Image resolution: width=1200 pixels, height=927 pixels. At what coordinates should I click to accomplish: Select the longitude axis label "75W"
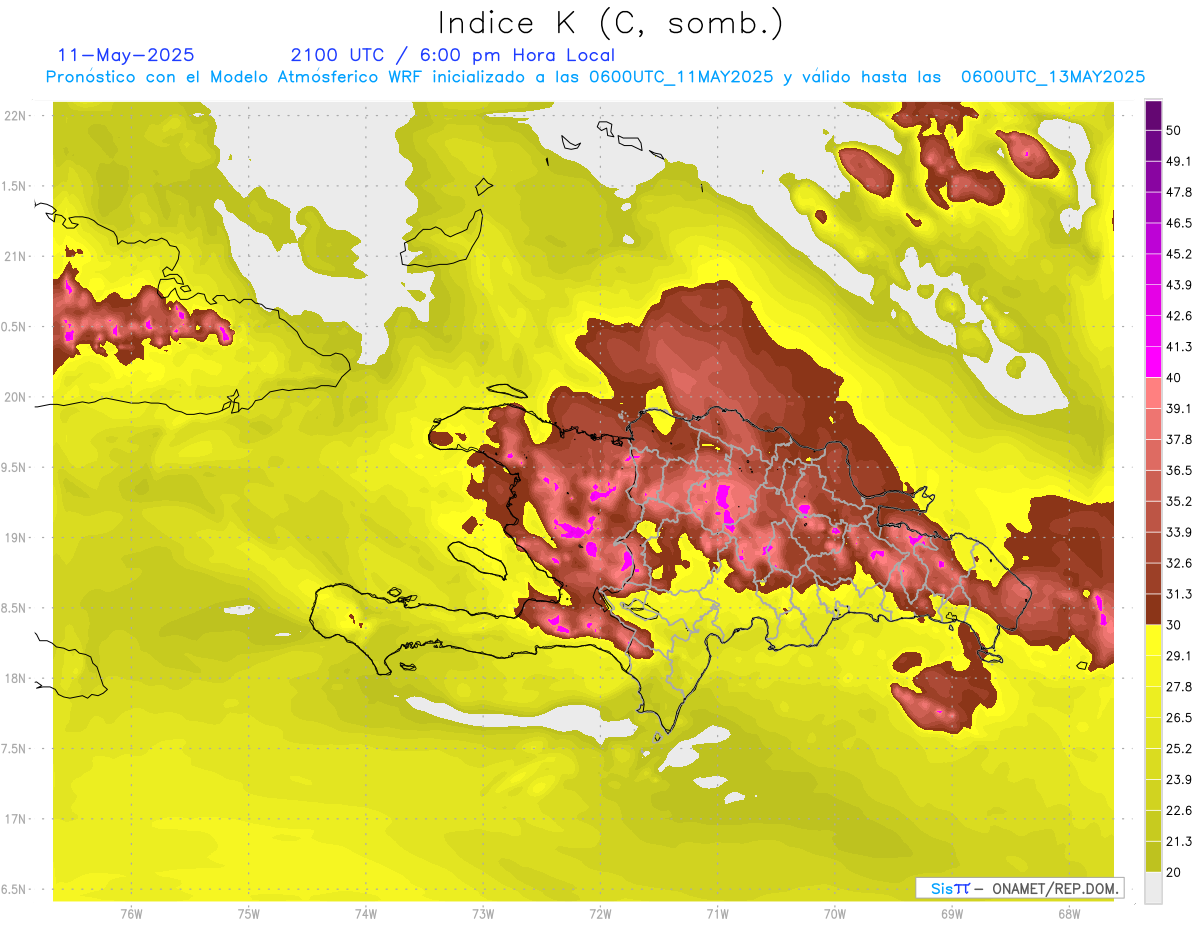pyautogui.click(x=249, y=913)
